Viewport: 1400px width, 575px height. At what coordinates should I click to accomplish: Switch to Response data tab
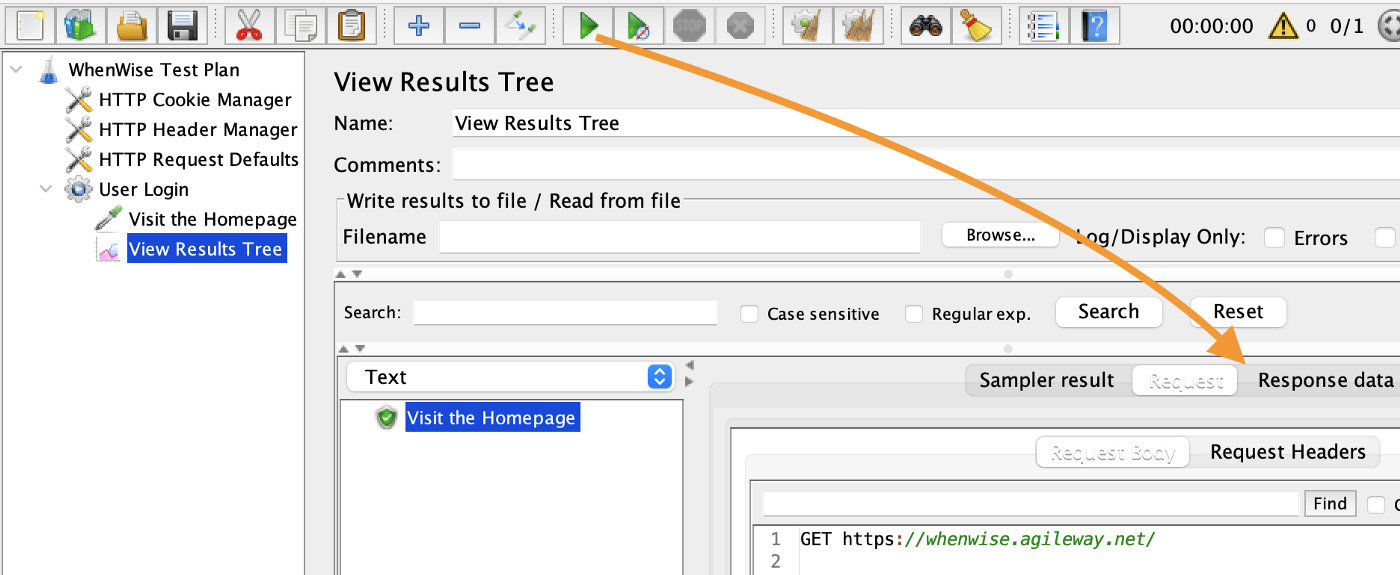1325,380
